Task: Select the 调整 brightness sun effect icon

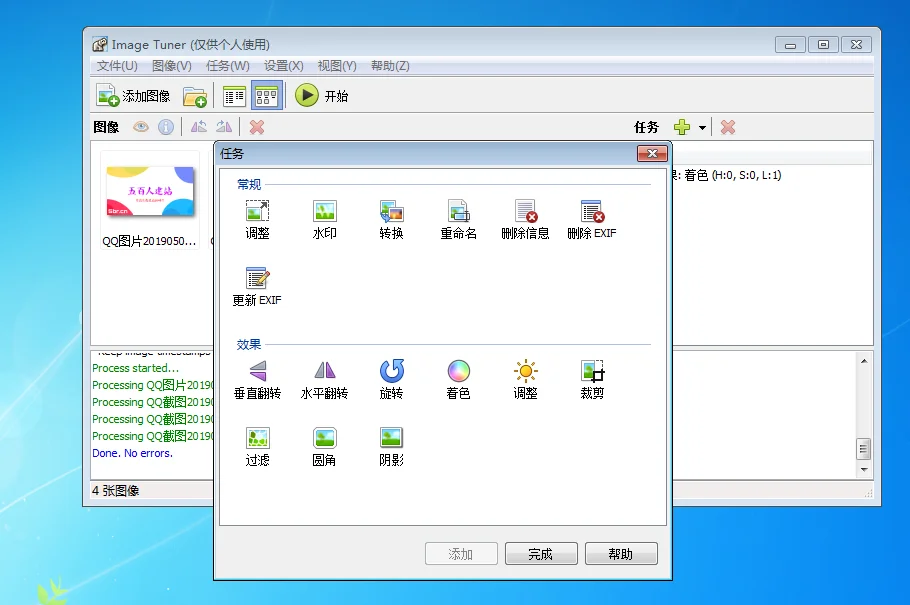Action: (525, 380)
